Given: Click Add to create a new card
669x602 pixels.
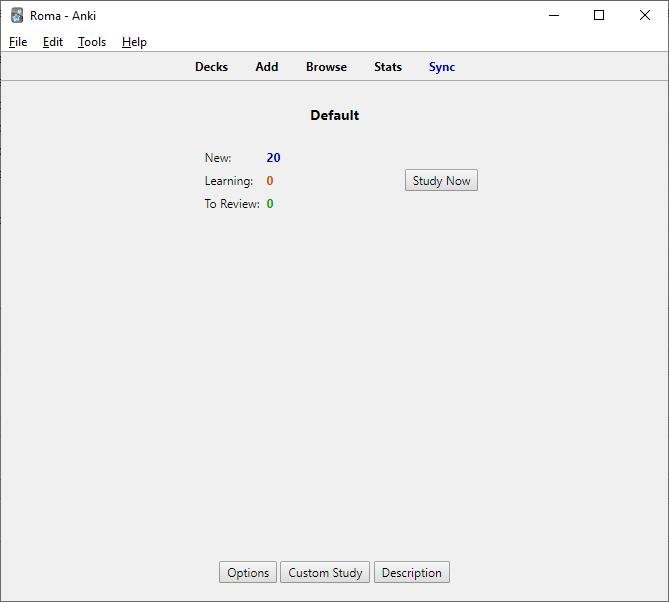Looking at the screenshot, I should tap(267, 67).
